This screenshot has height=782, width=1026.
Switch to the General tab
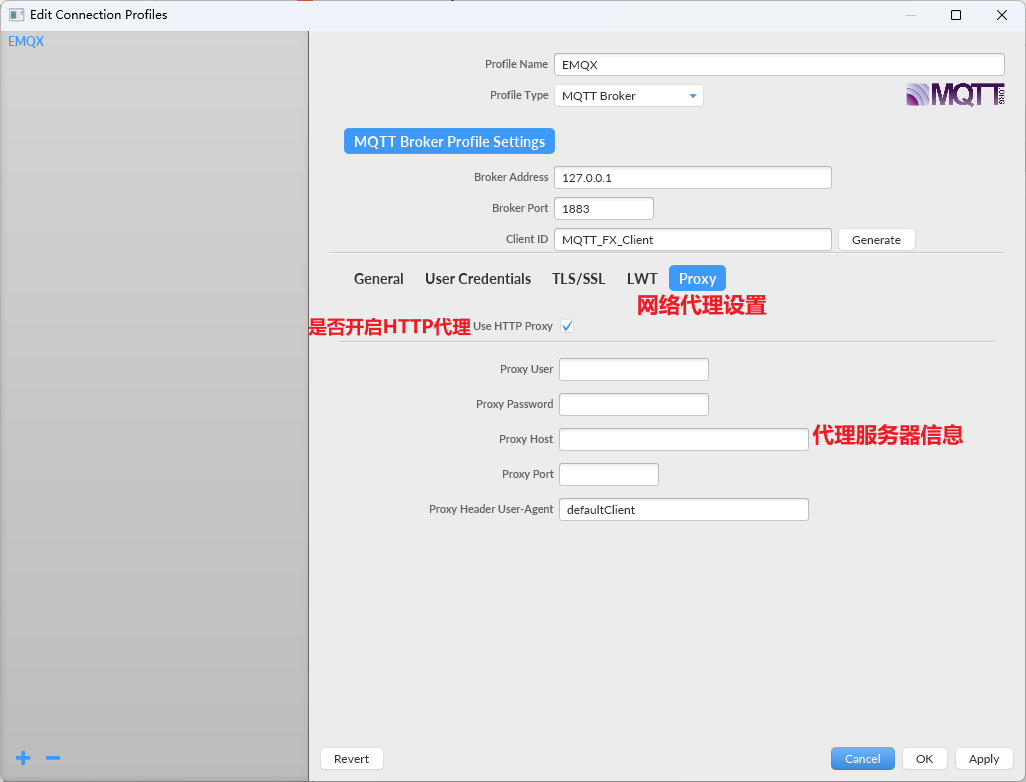[378, 279]
